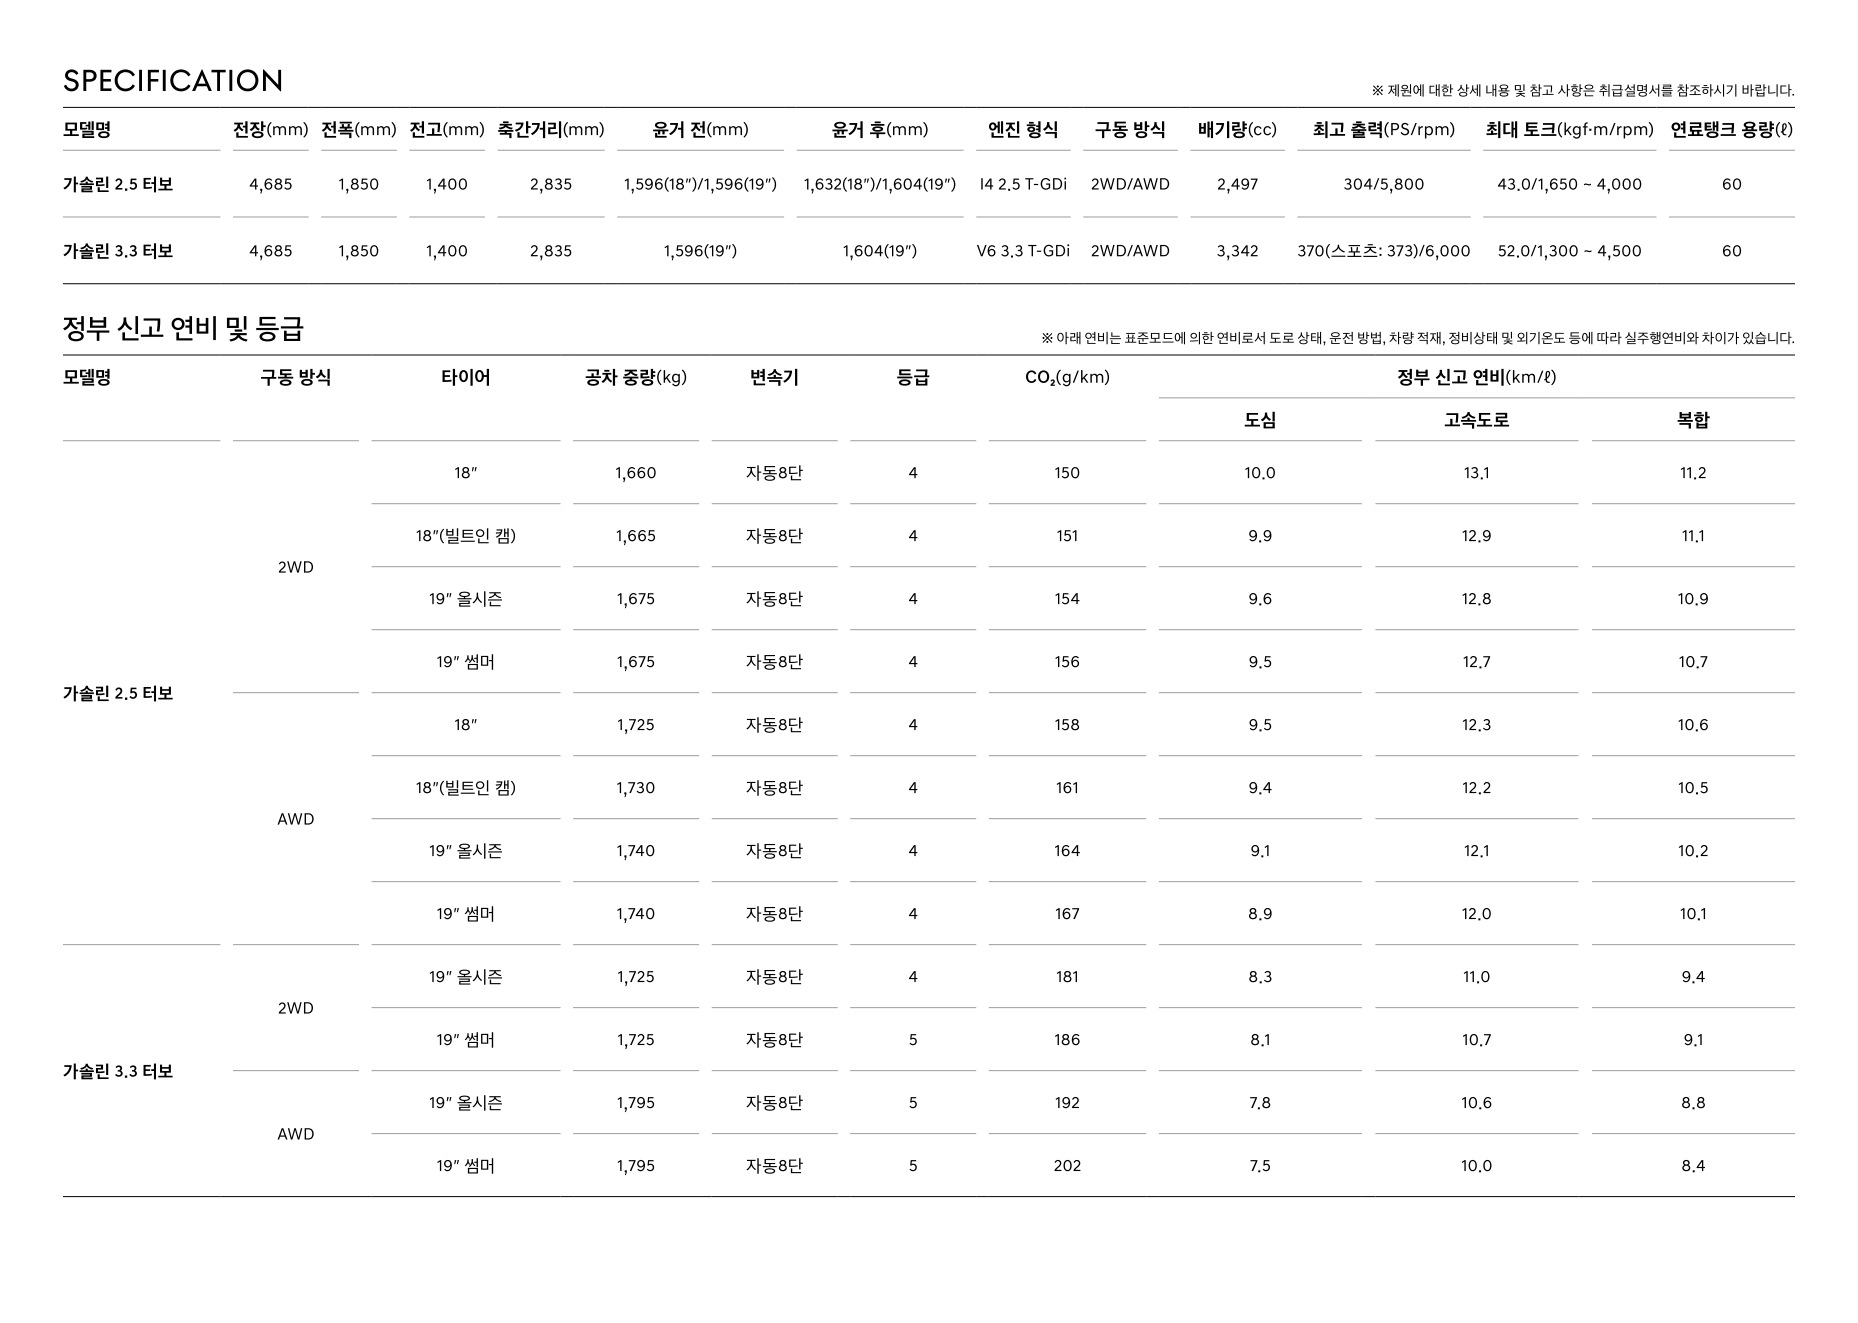
Task: Select the 정부 신고 연비 및 등급 section title
Action: [183, 328]
